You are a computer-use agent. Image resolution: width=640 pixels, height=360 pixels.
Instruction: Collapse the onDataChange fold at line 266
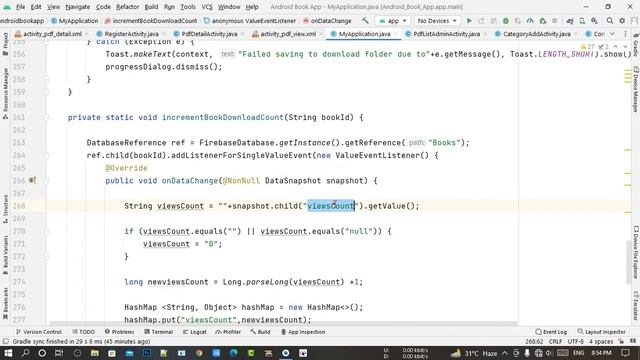(x=46, y=180)
